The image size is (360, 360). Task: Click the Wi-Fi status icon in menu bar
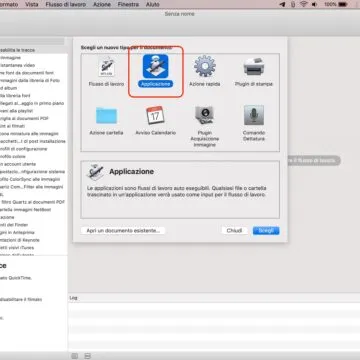coord(303,4)
